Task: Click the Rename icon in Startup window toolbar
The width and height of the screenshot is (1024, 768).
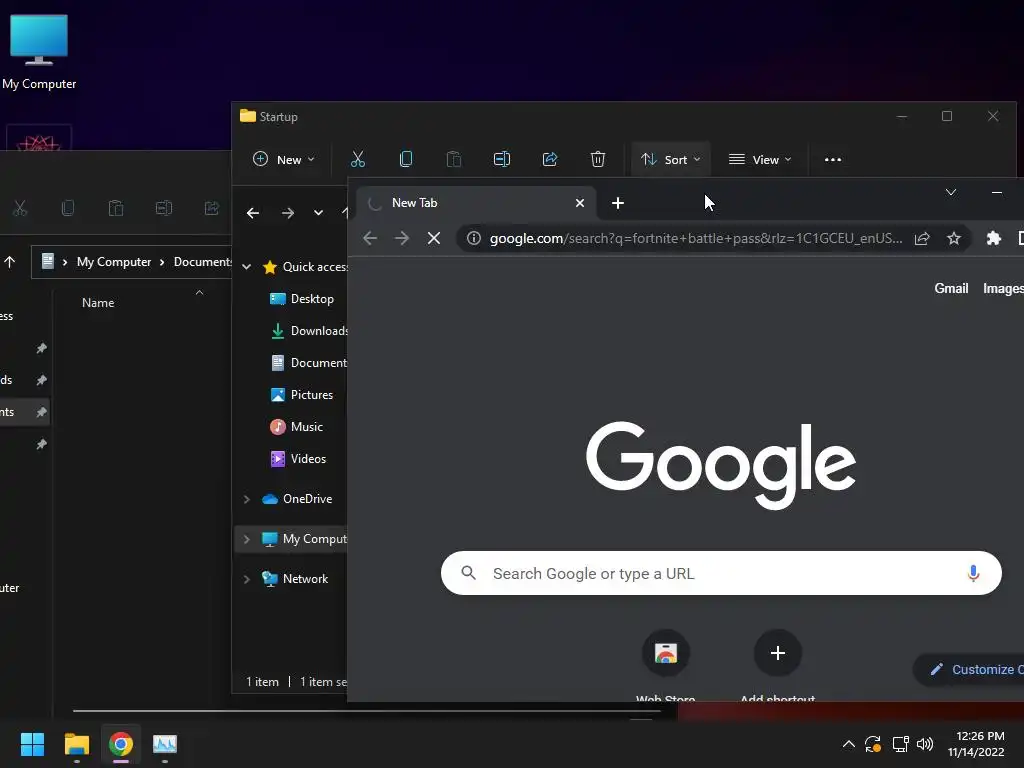Action: point(502,159)
